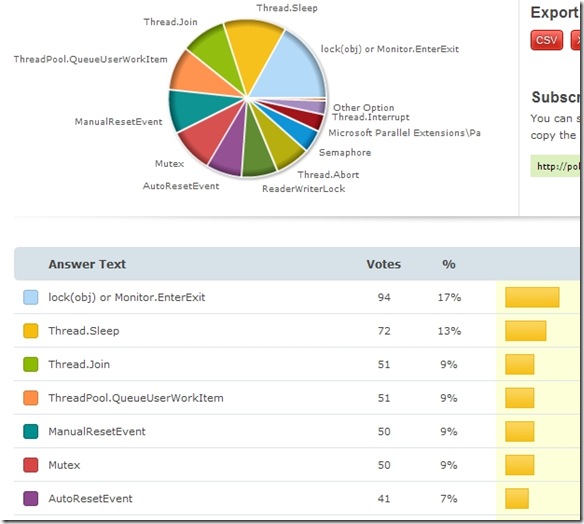This screenshot has width=584, height=524.
Task: Click the Semaphore pie chart label
Action: point(345,152)
